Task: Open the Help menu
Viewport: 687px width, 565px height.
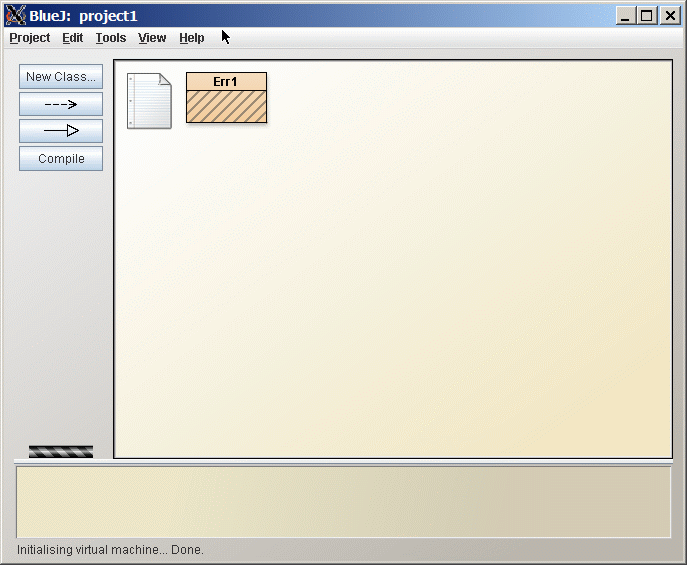Action: pyautogui.click(x=191, y=38)
